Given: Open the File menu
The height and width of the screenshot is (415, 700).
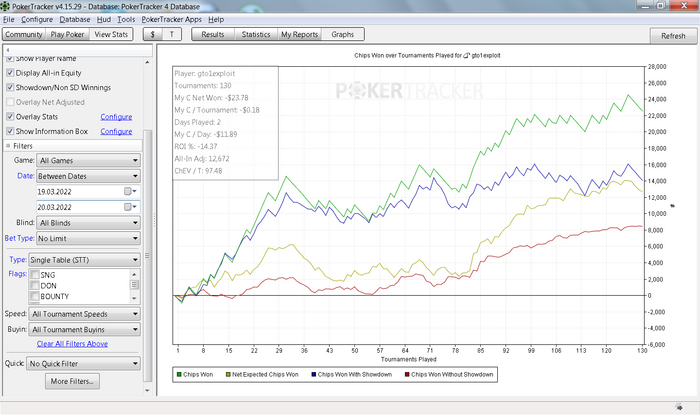Looking at the screenshot, I should click(9, 20).
